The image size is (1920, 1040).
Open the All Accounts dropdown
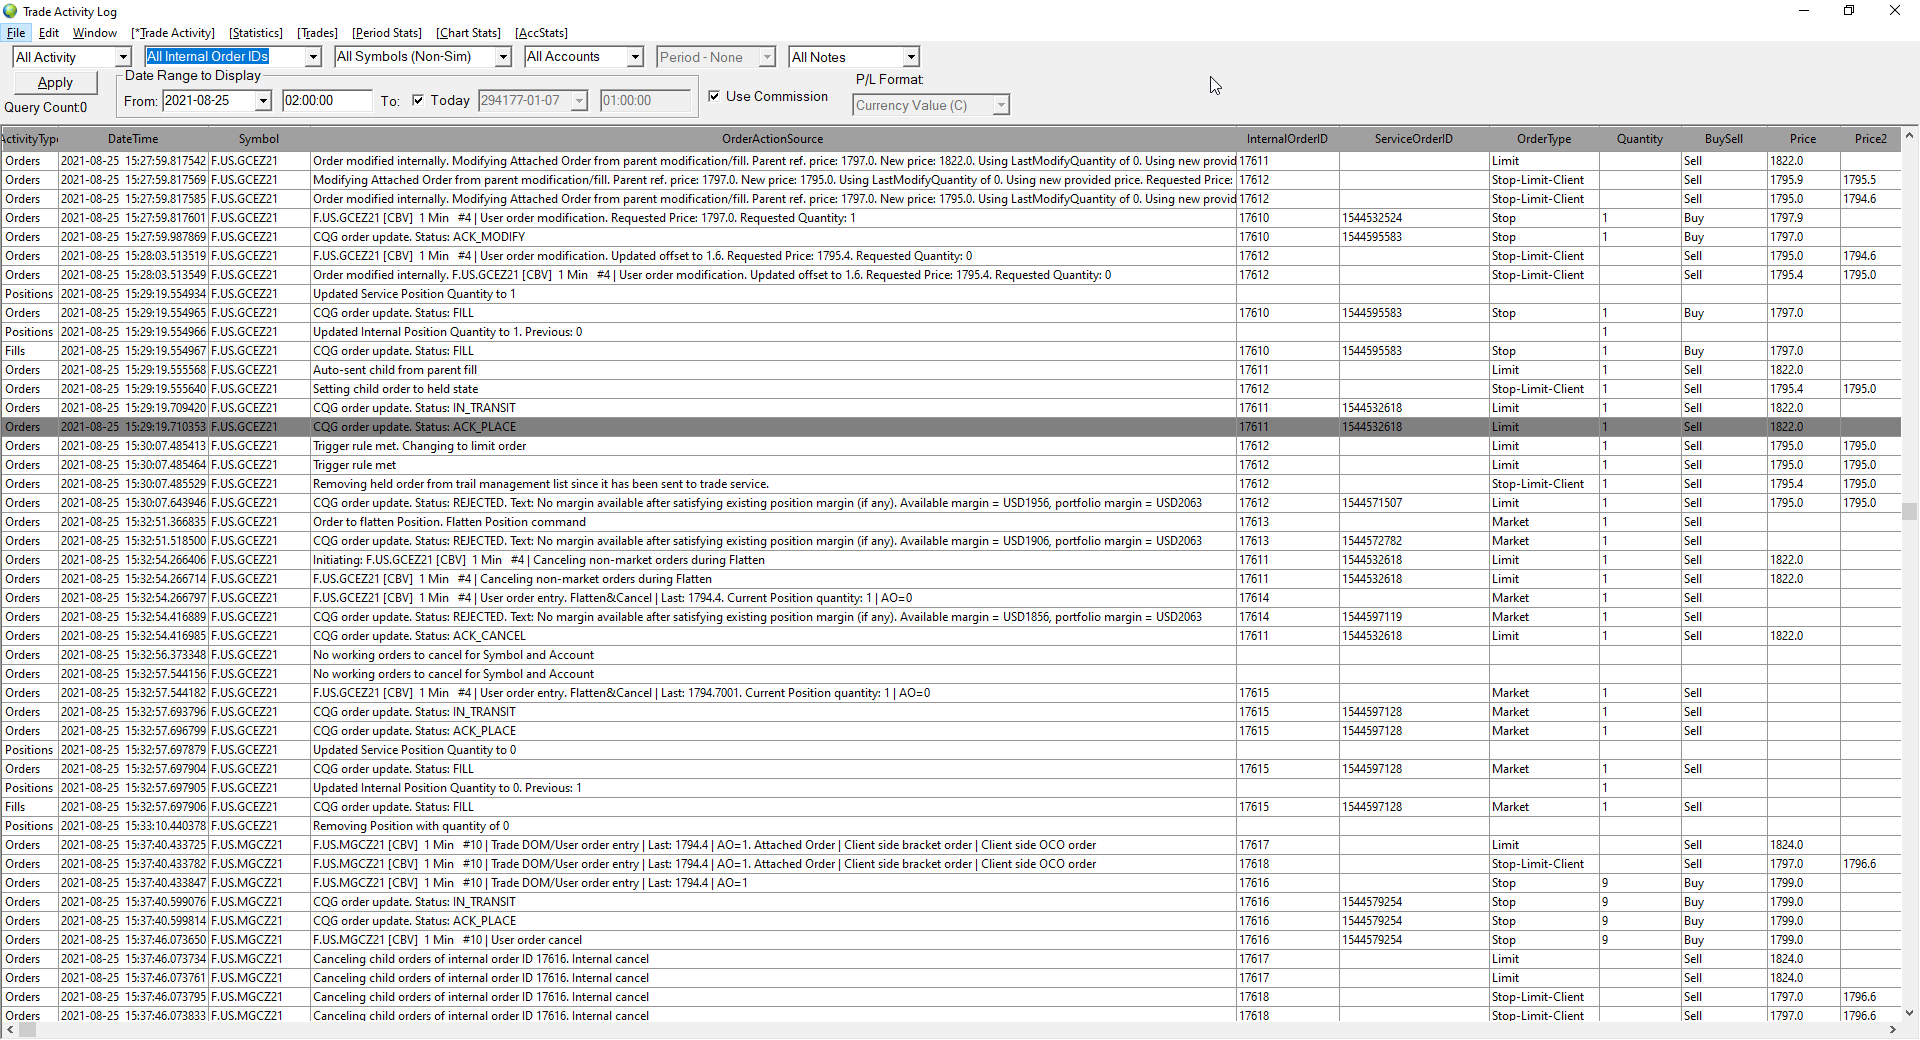635,58
